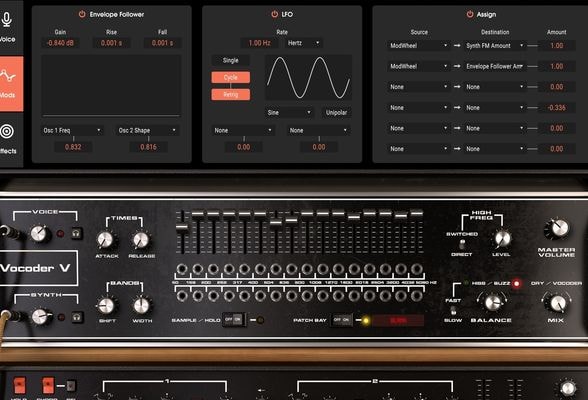Image resolution: width=588 pixels, height=400 pixels.
Task: Click the Master Volume knob
Action: click(x=558, y=228)
